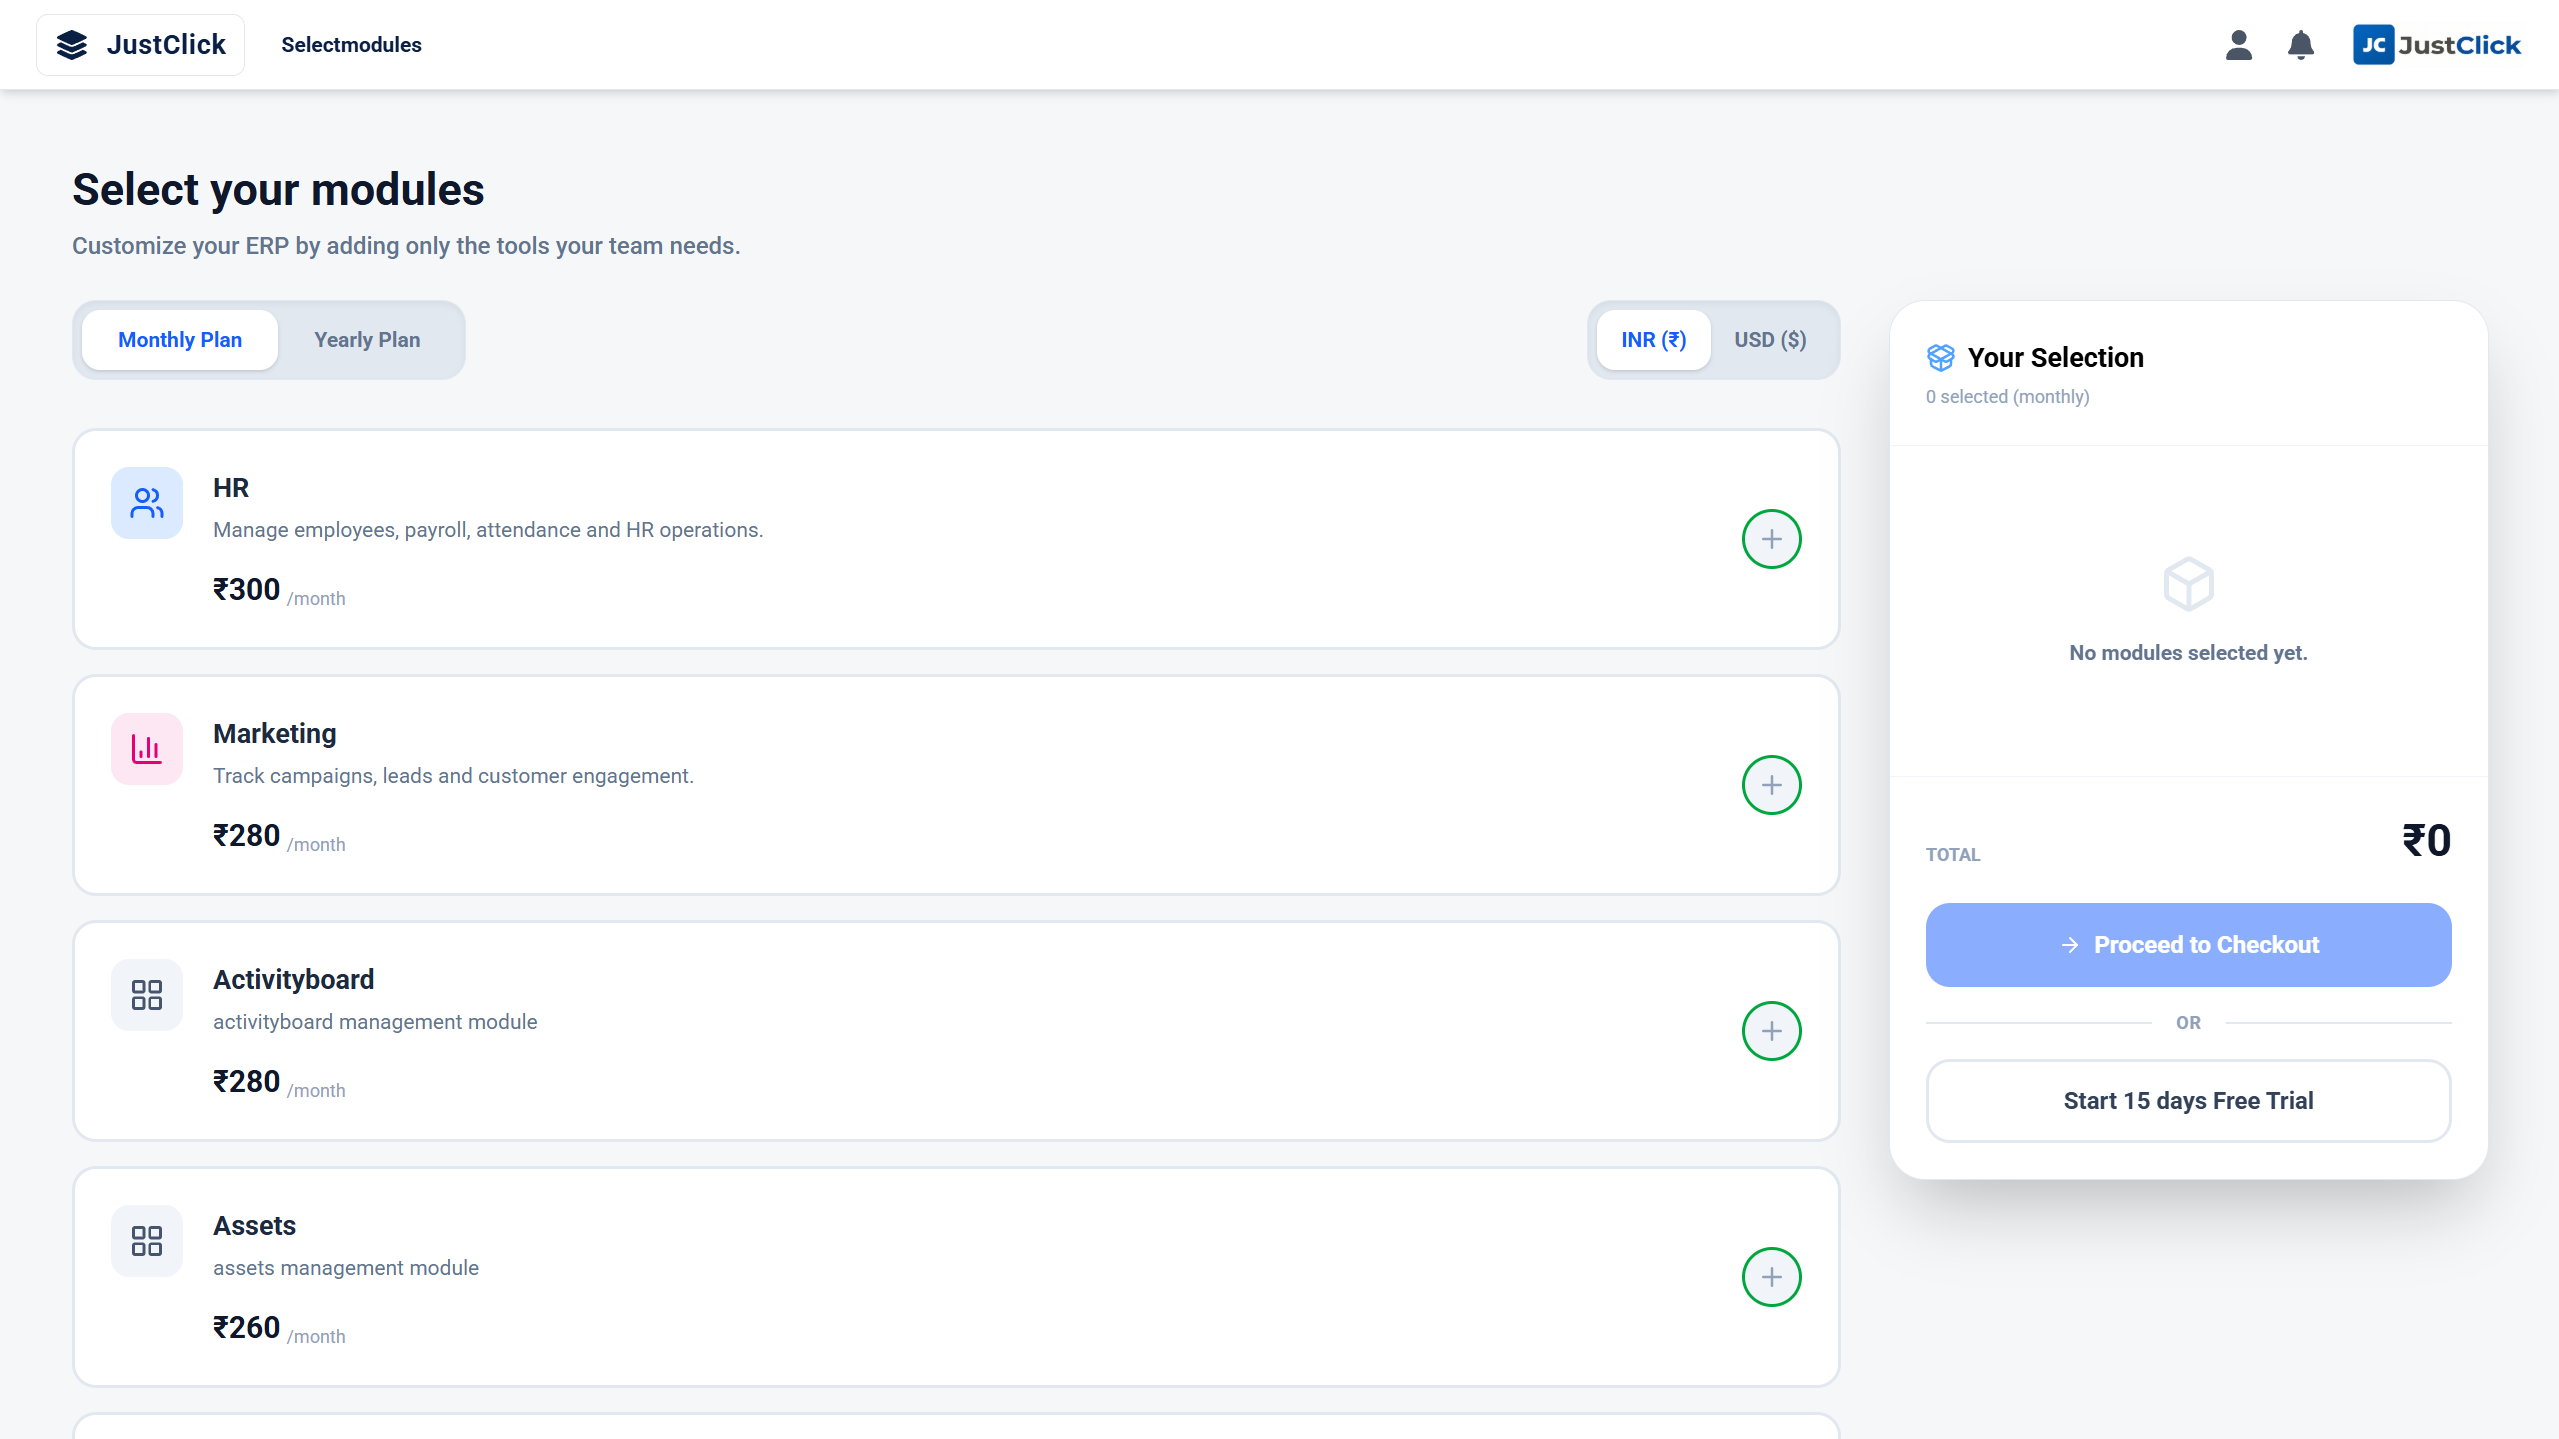2559x1439 pixels.
Task: Click the Activityboard grid icon
Action: click(x=147, y=995)
